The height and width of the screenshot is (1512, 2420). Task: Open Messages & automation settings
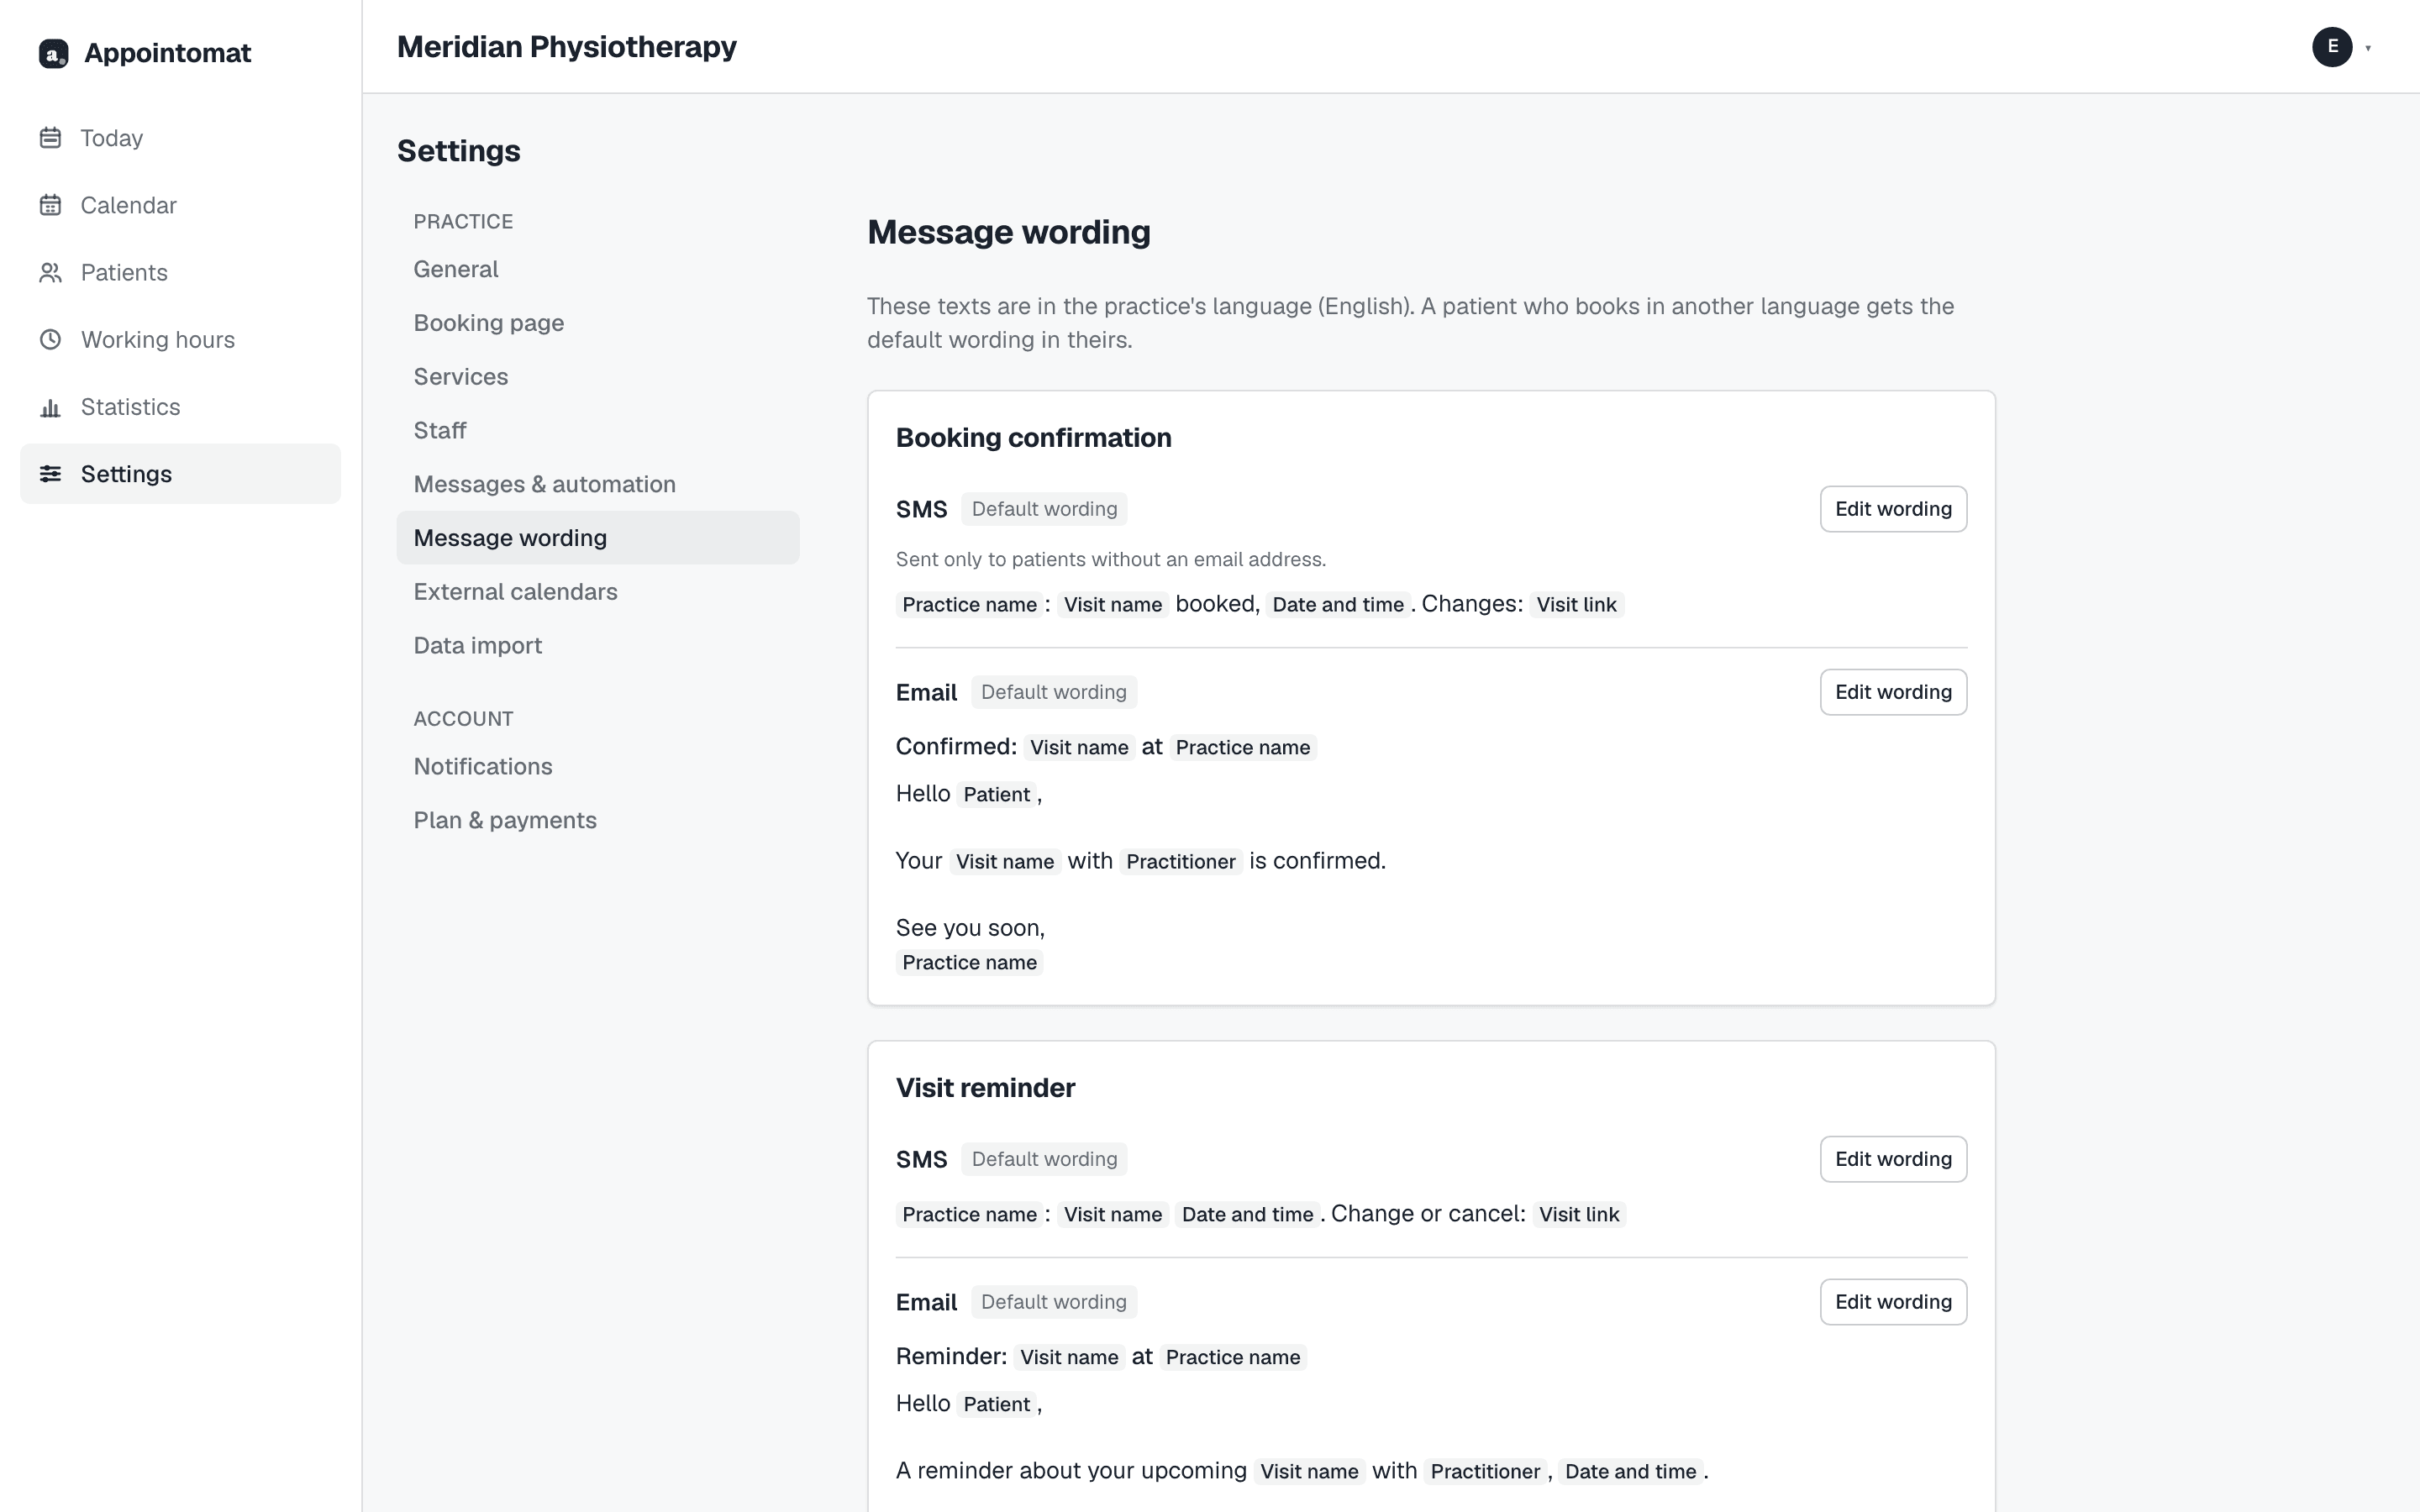pyautogui.click(x=598, y=484)
